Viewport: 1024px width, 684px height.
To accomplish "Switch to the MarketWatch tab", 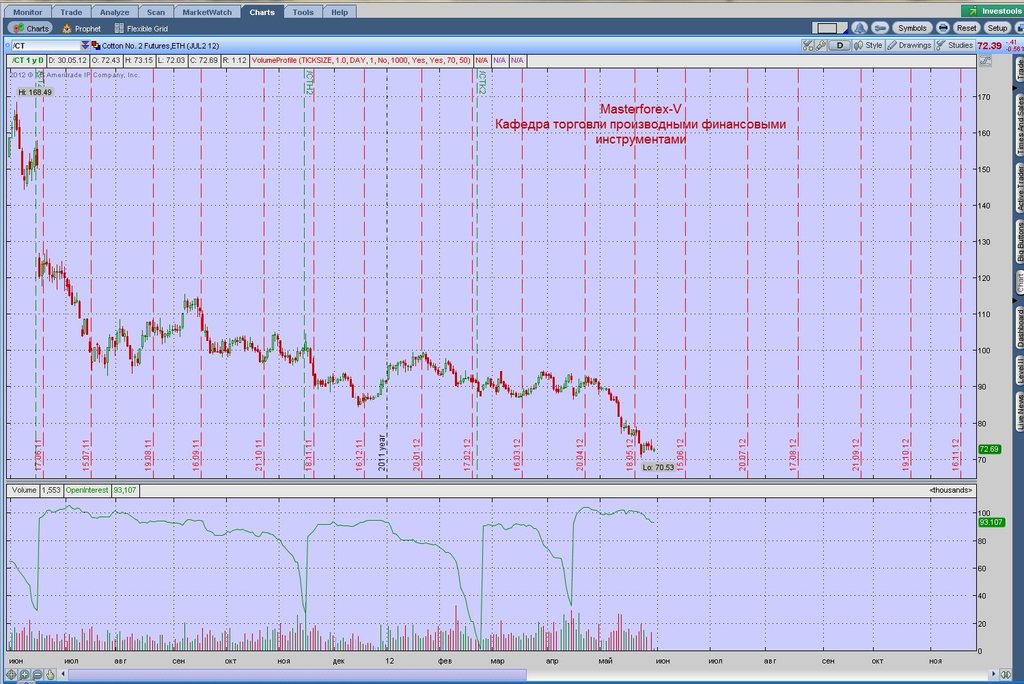I will pyautogui.click(x=207, y=12).
